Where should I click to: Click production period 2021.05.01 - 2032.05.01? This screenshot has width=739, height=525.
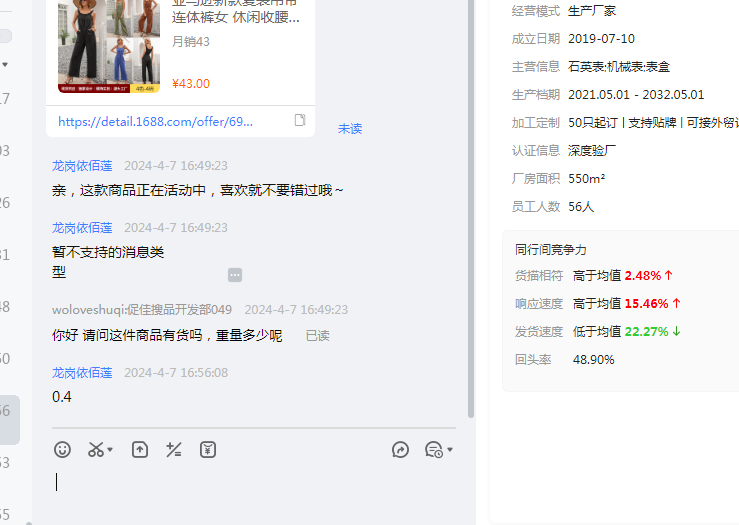[636, 95]
